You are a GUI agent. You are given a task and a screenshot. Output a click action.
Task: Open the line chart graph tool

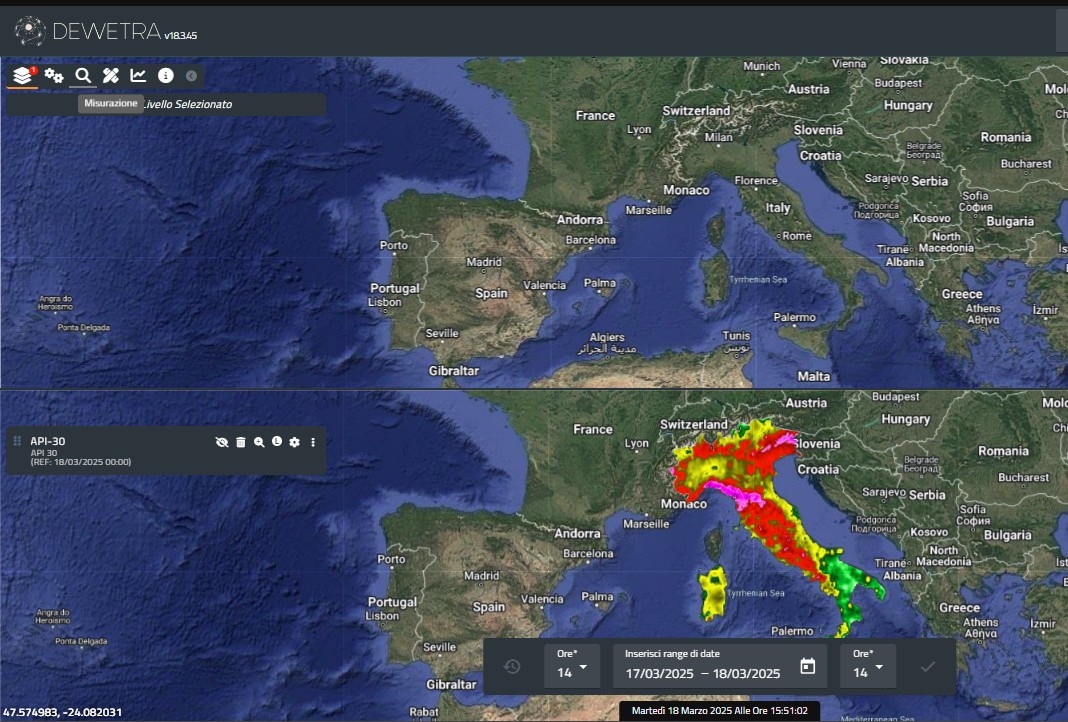point(138,75)
